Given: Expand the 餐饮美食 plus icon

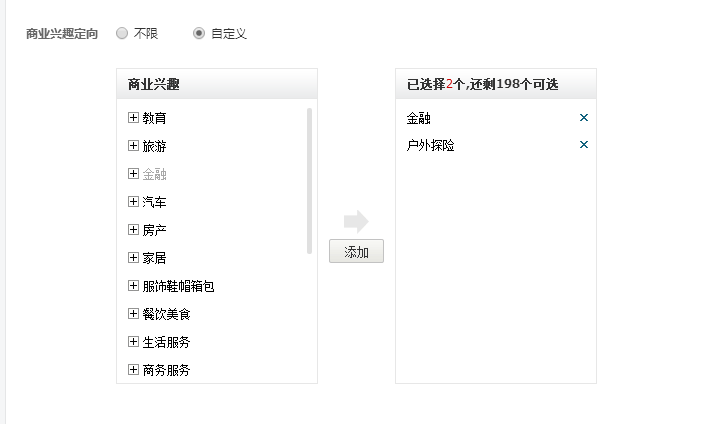Looking at the screenshot, I should pos(133,314).
